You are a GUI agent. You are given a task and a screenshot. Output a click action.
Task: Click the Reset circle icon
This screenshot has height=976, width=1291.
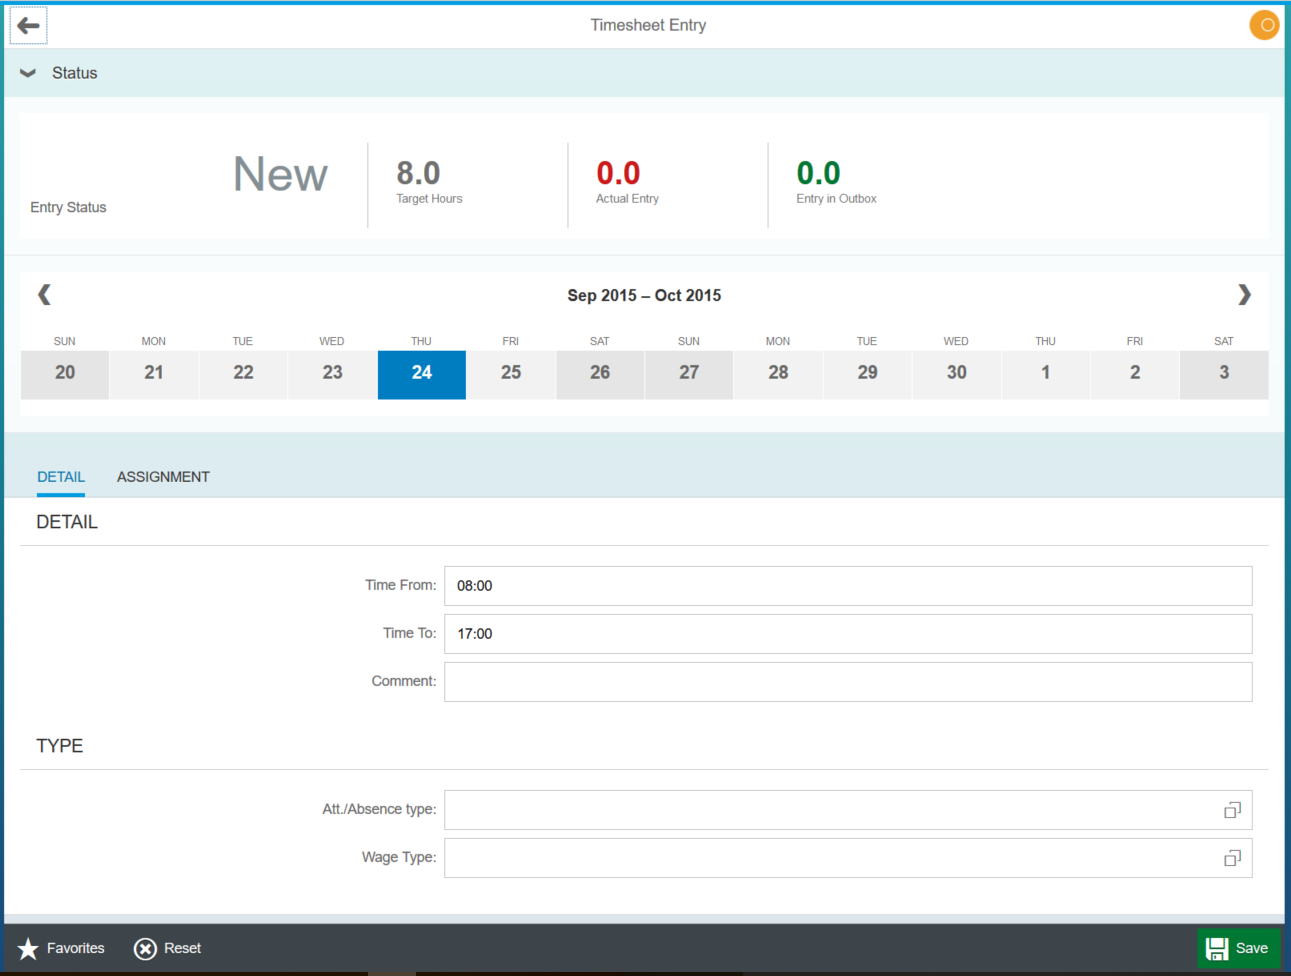pyautogui.click(x=145, y=948)
